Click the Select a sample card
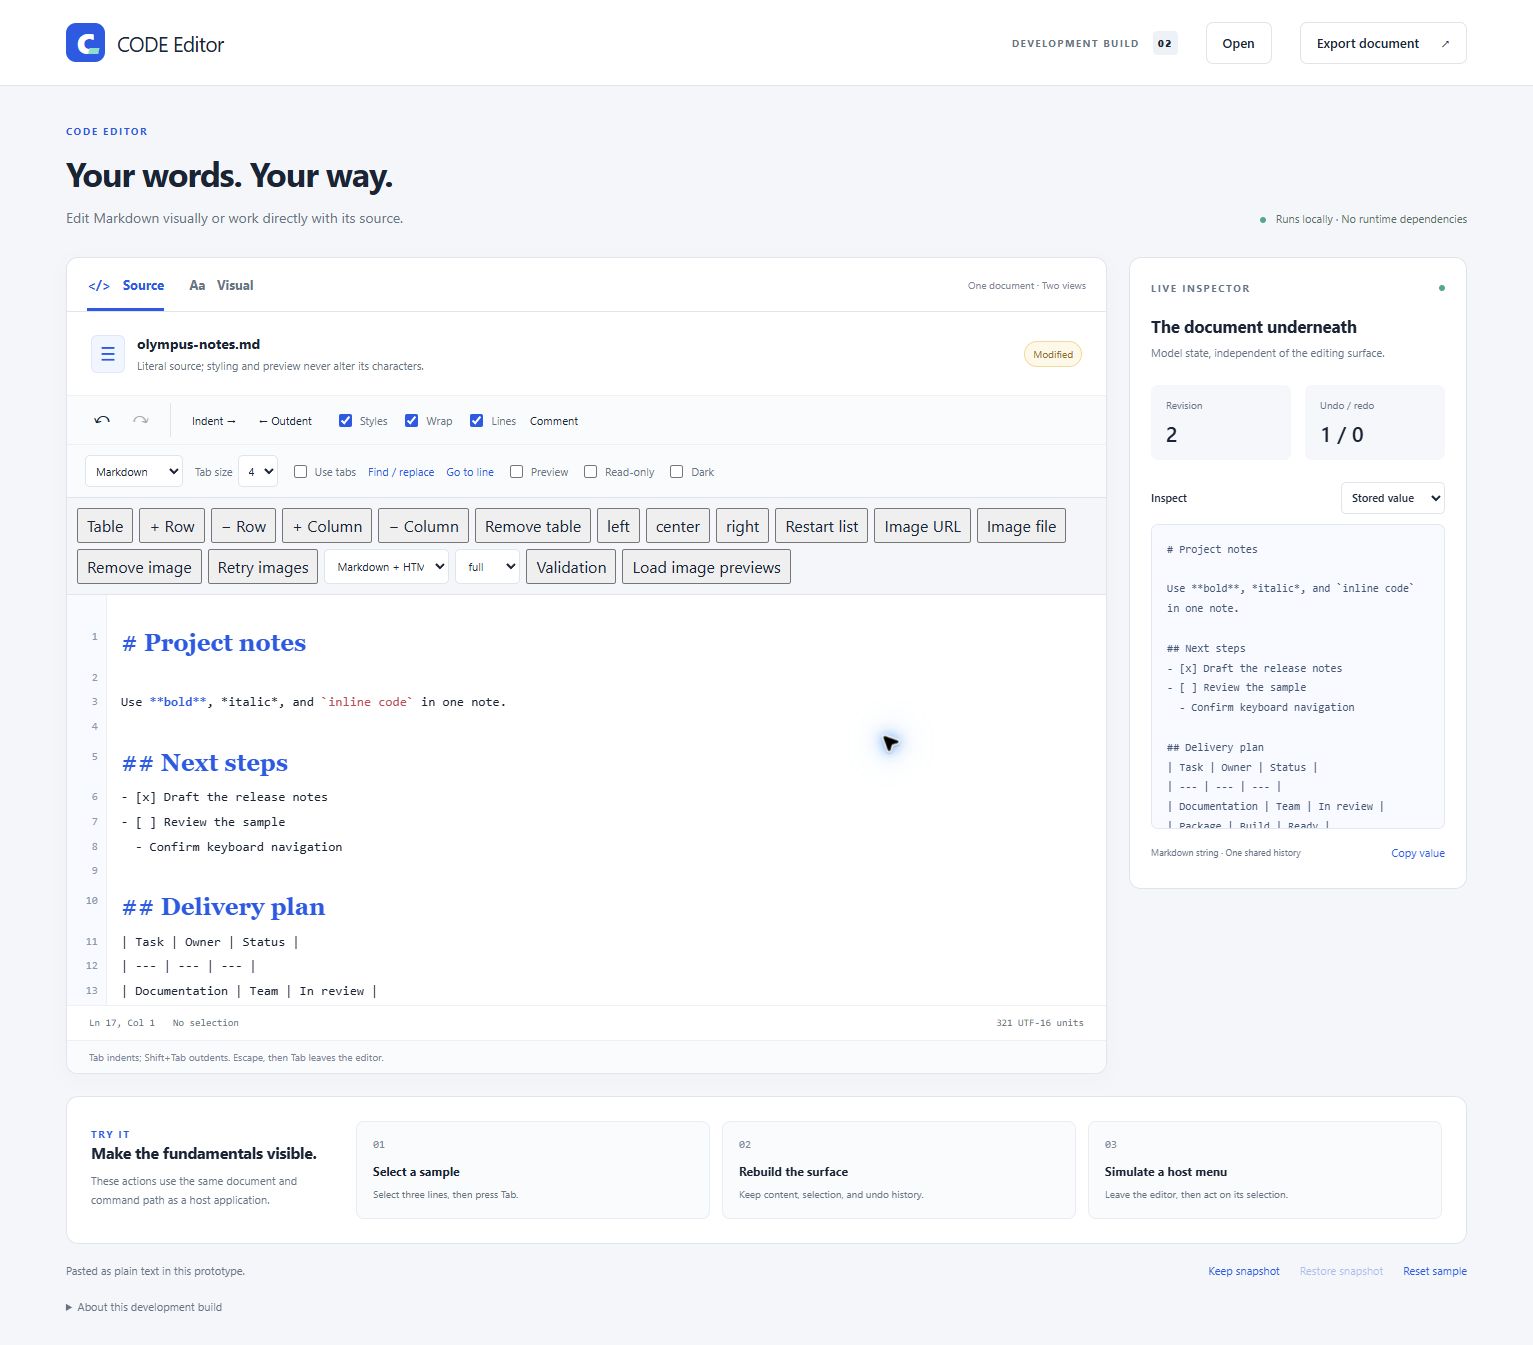The image size is (1533, 1345). pos(533,1170)
